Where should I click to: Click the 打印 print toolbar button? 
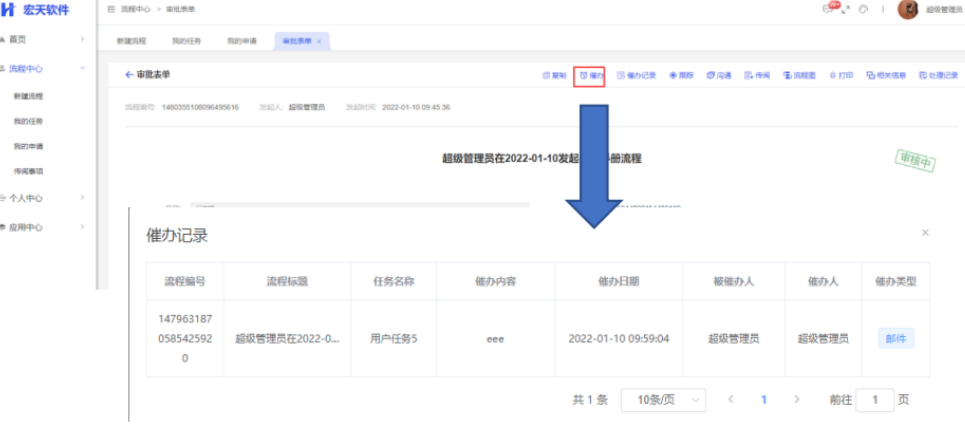(841, 76)
